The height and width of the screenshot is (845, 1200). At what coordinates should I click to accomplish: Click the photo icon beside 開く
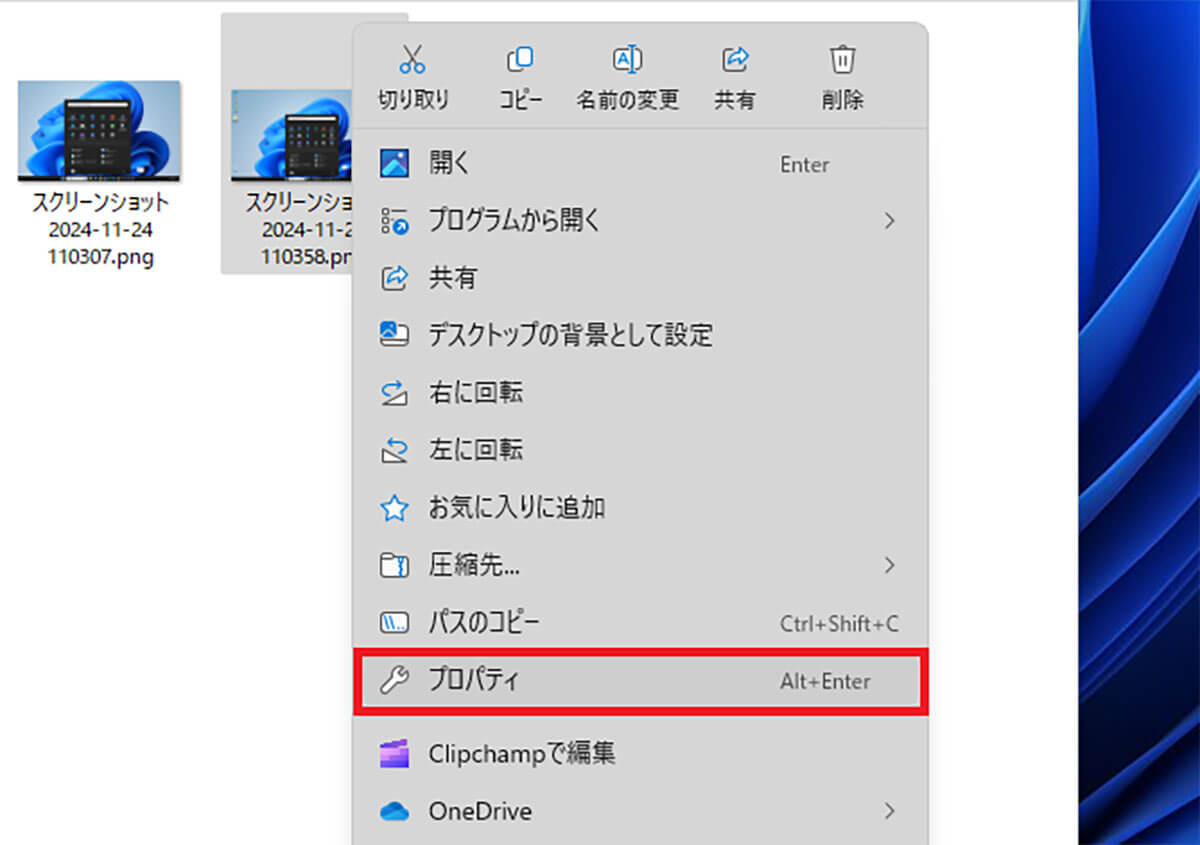point(395,164)
